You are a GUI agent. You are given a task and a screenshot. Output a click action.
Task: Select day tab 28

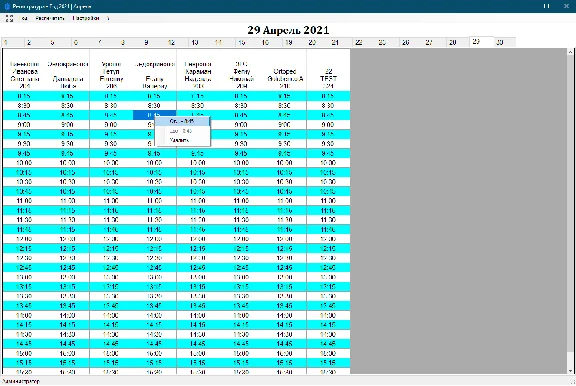[x=458, y=43]
